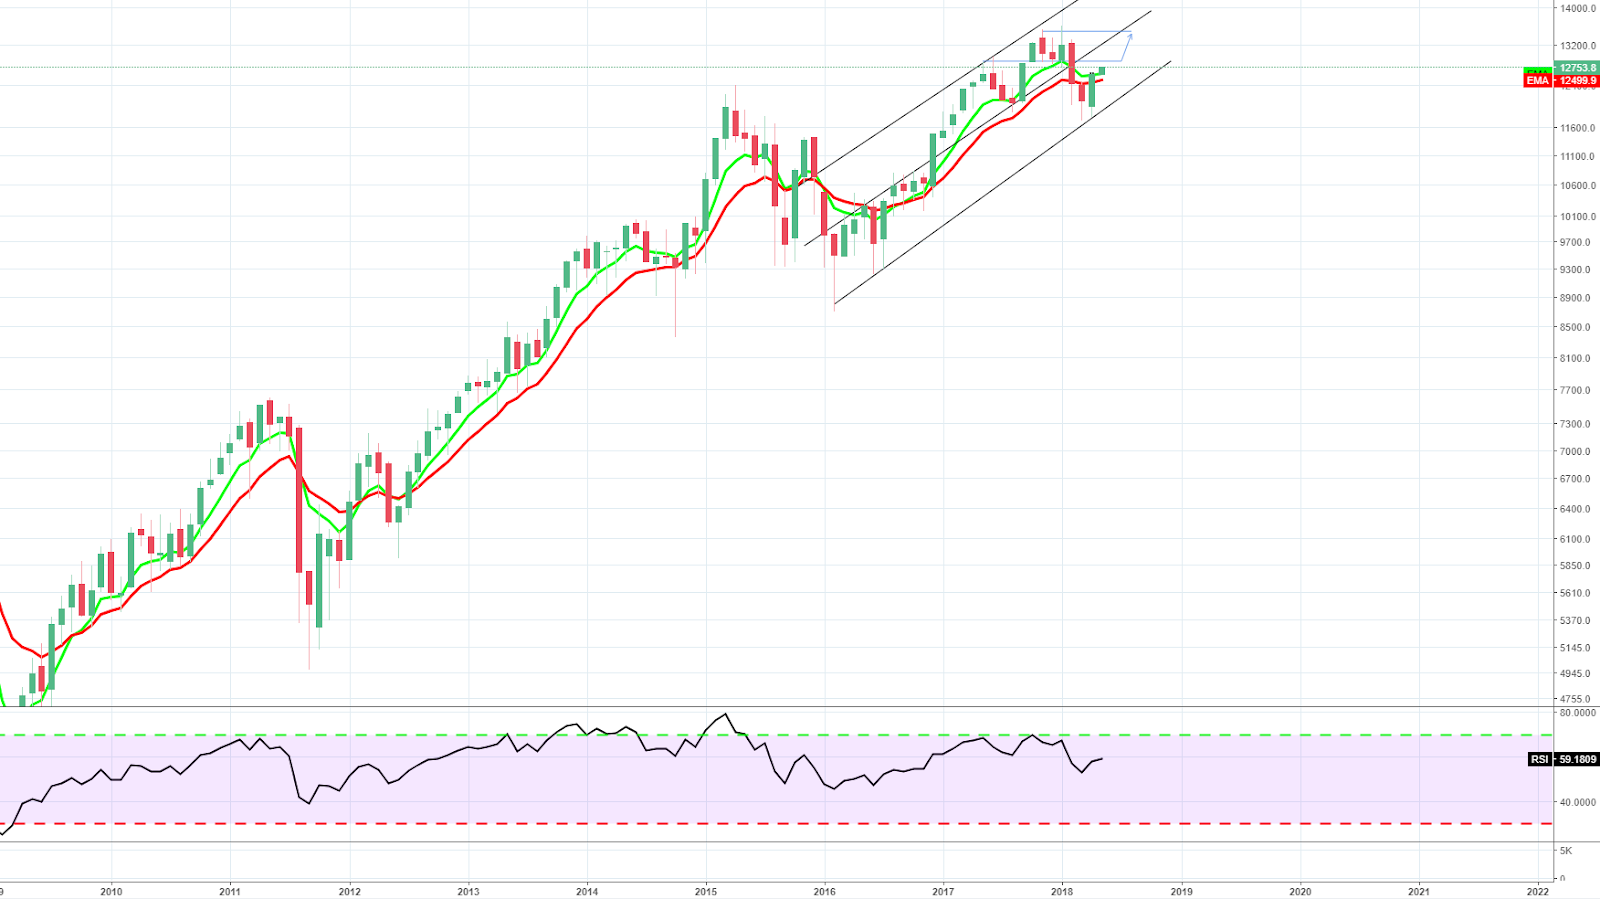
Task: Select the current price label 12753.8
Action: [x=1577, y=68]
